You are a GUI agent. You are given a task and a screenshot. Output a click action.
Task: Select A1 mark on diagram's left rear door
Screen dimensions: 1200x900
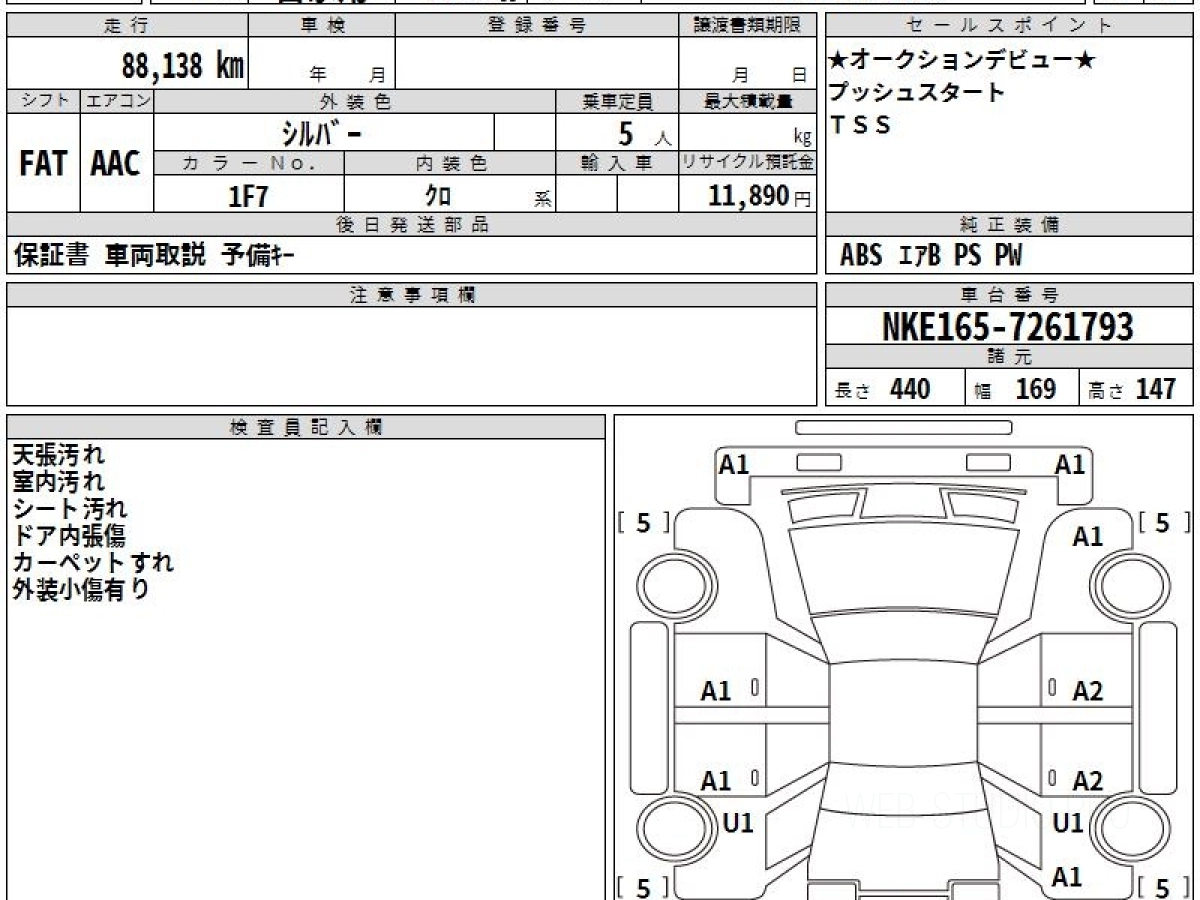click(716, 781)
